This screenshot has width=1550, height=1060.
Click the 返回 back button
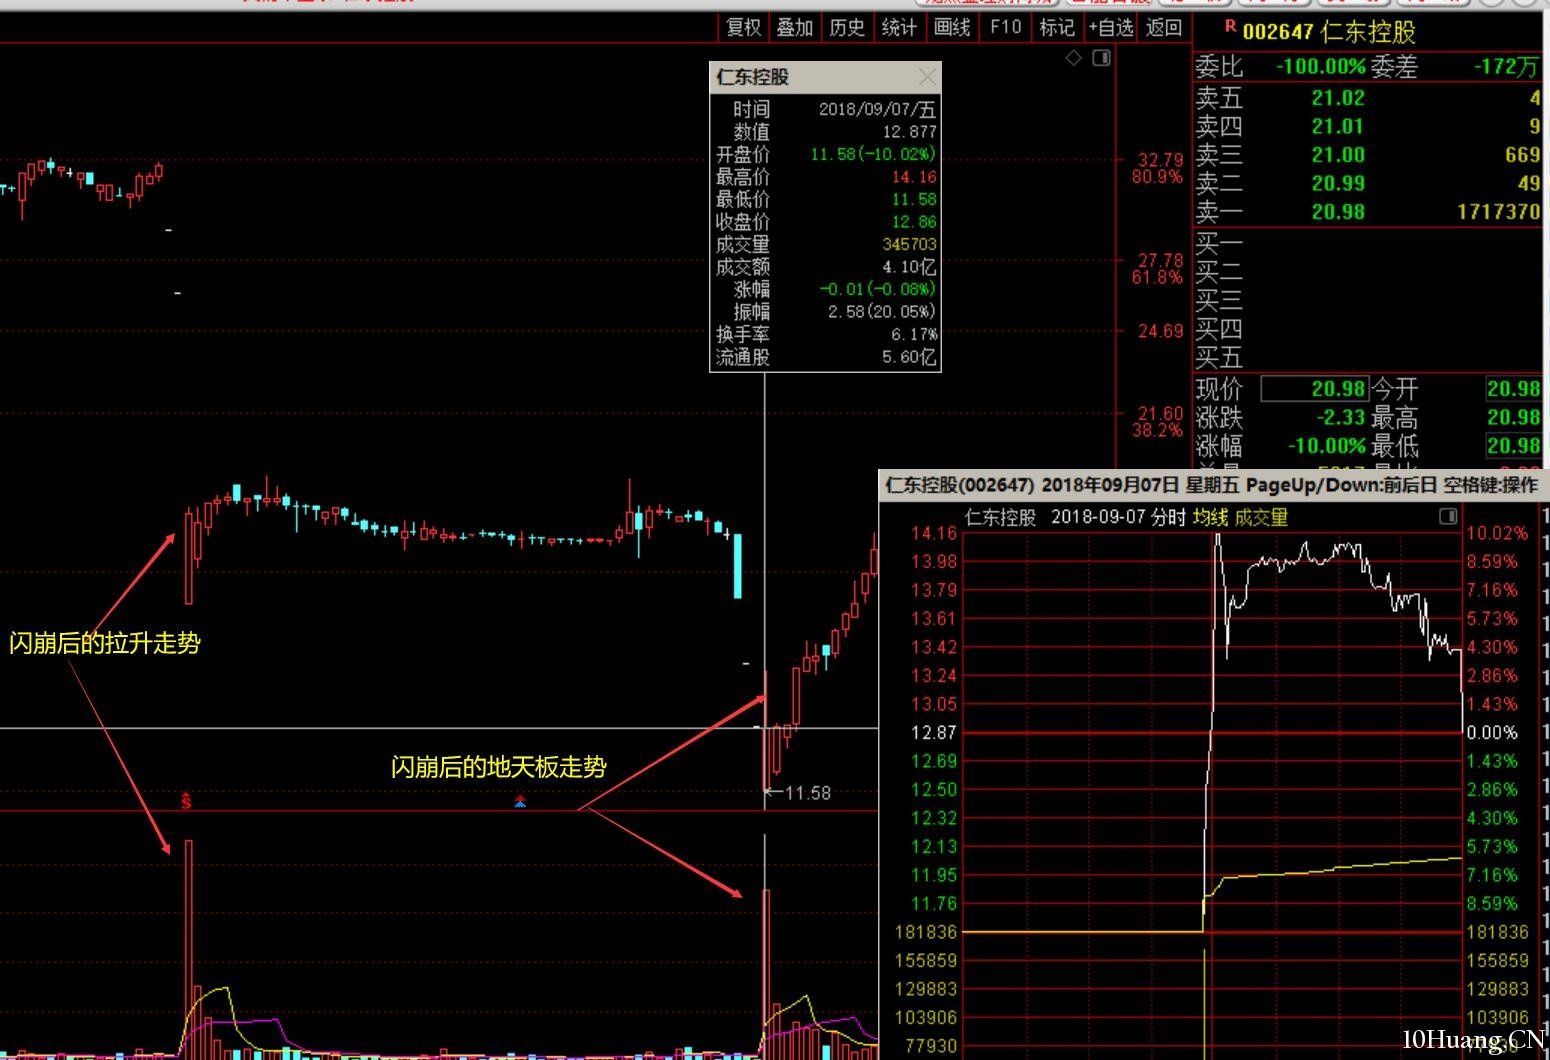[1163, 27]
